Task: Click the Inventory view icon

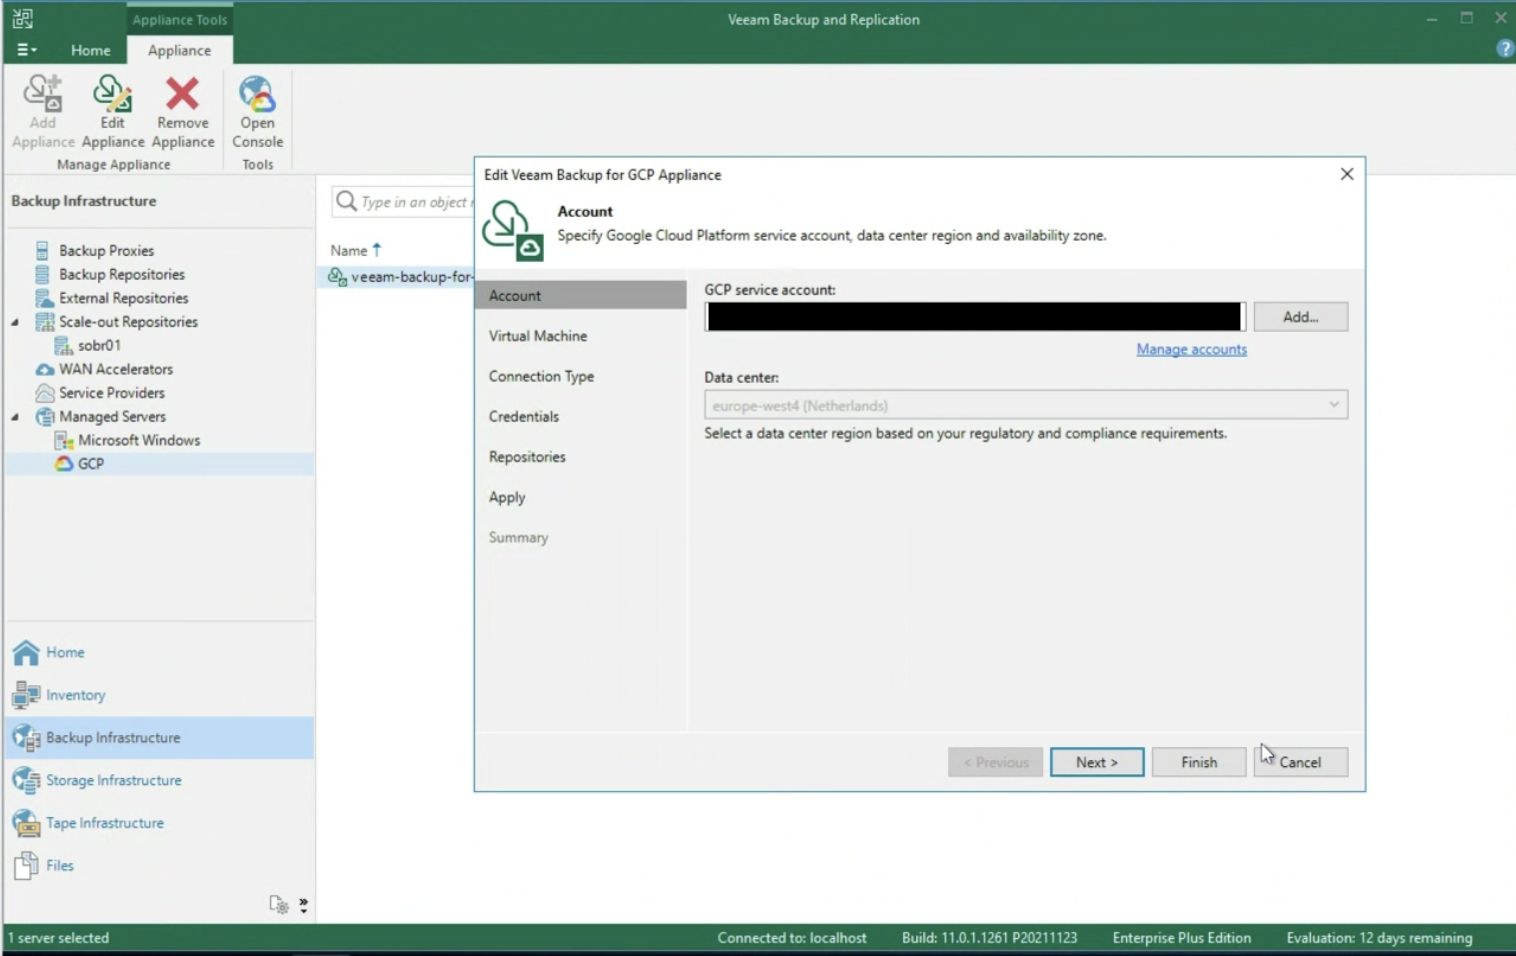Action: pyautogui.click(x=26, y=695)
